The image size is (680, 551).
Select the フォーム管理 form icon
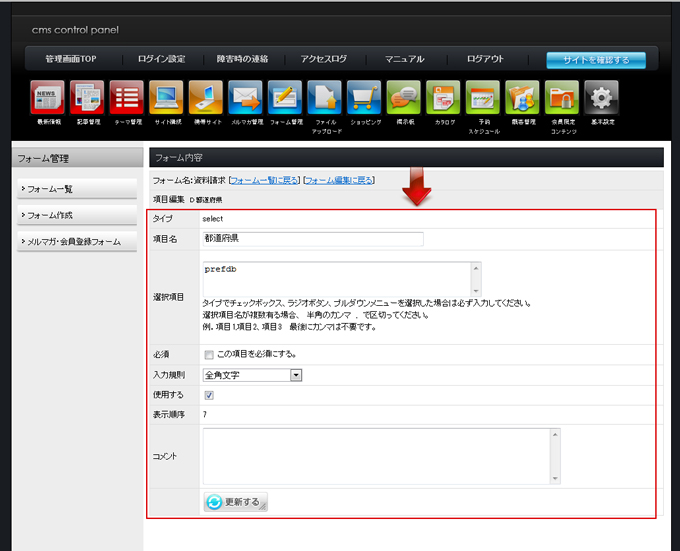click(285, 98)
